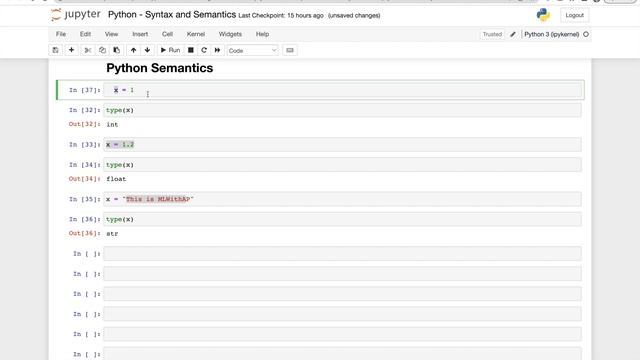The image size is (640, 360).
Task: Open the Edit menu
Action: (85, 34)
